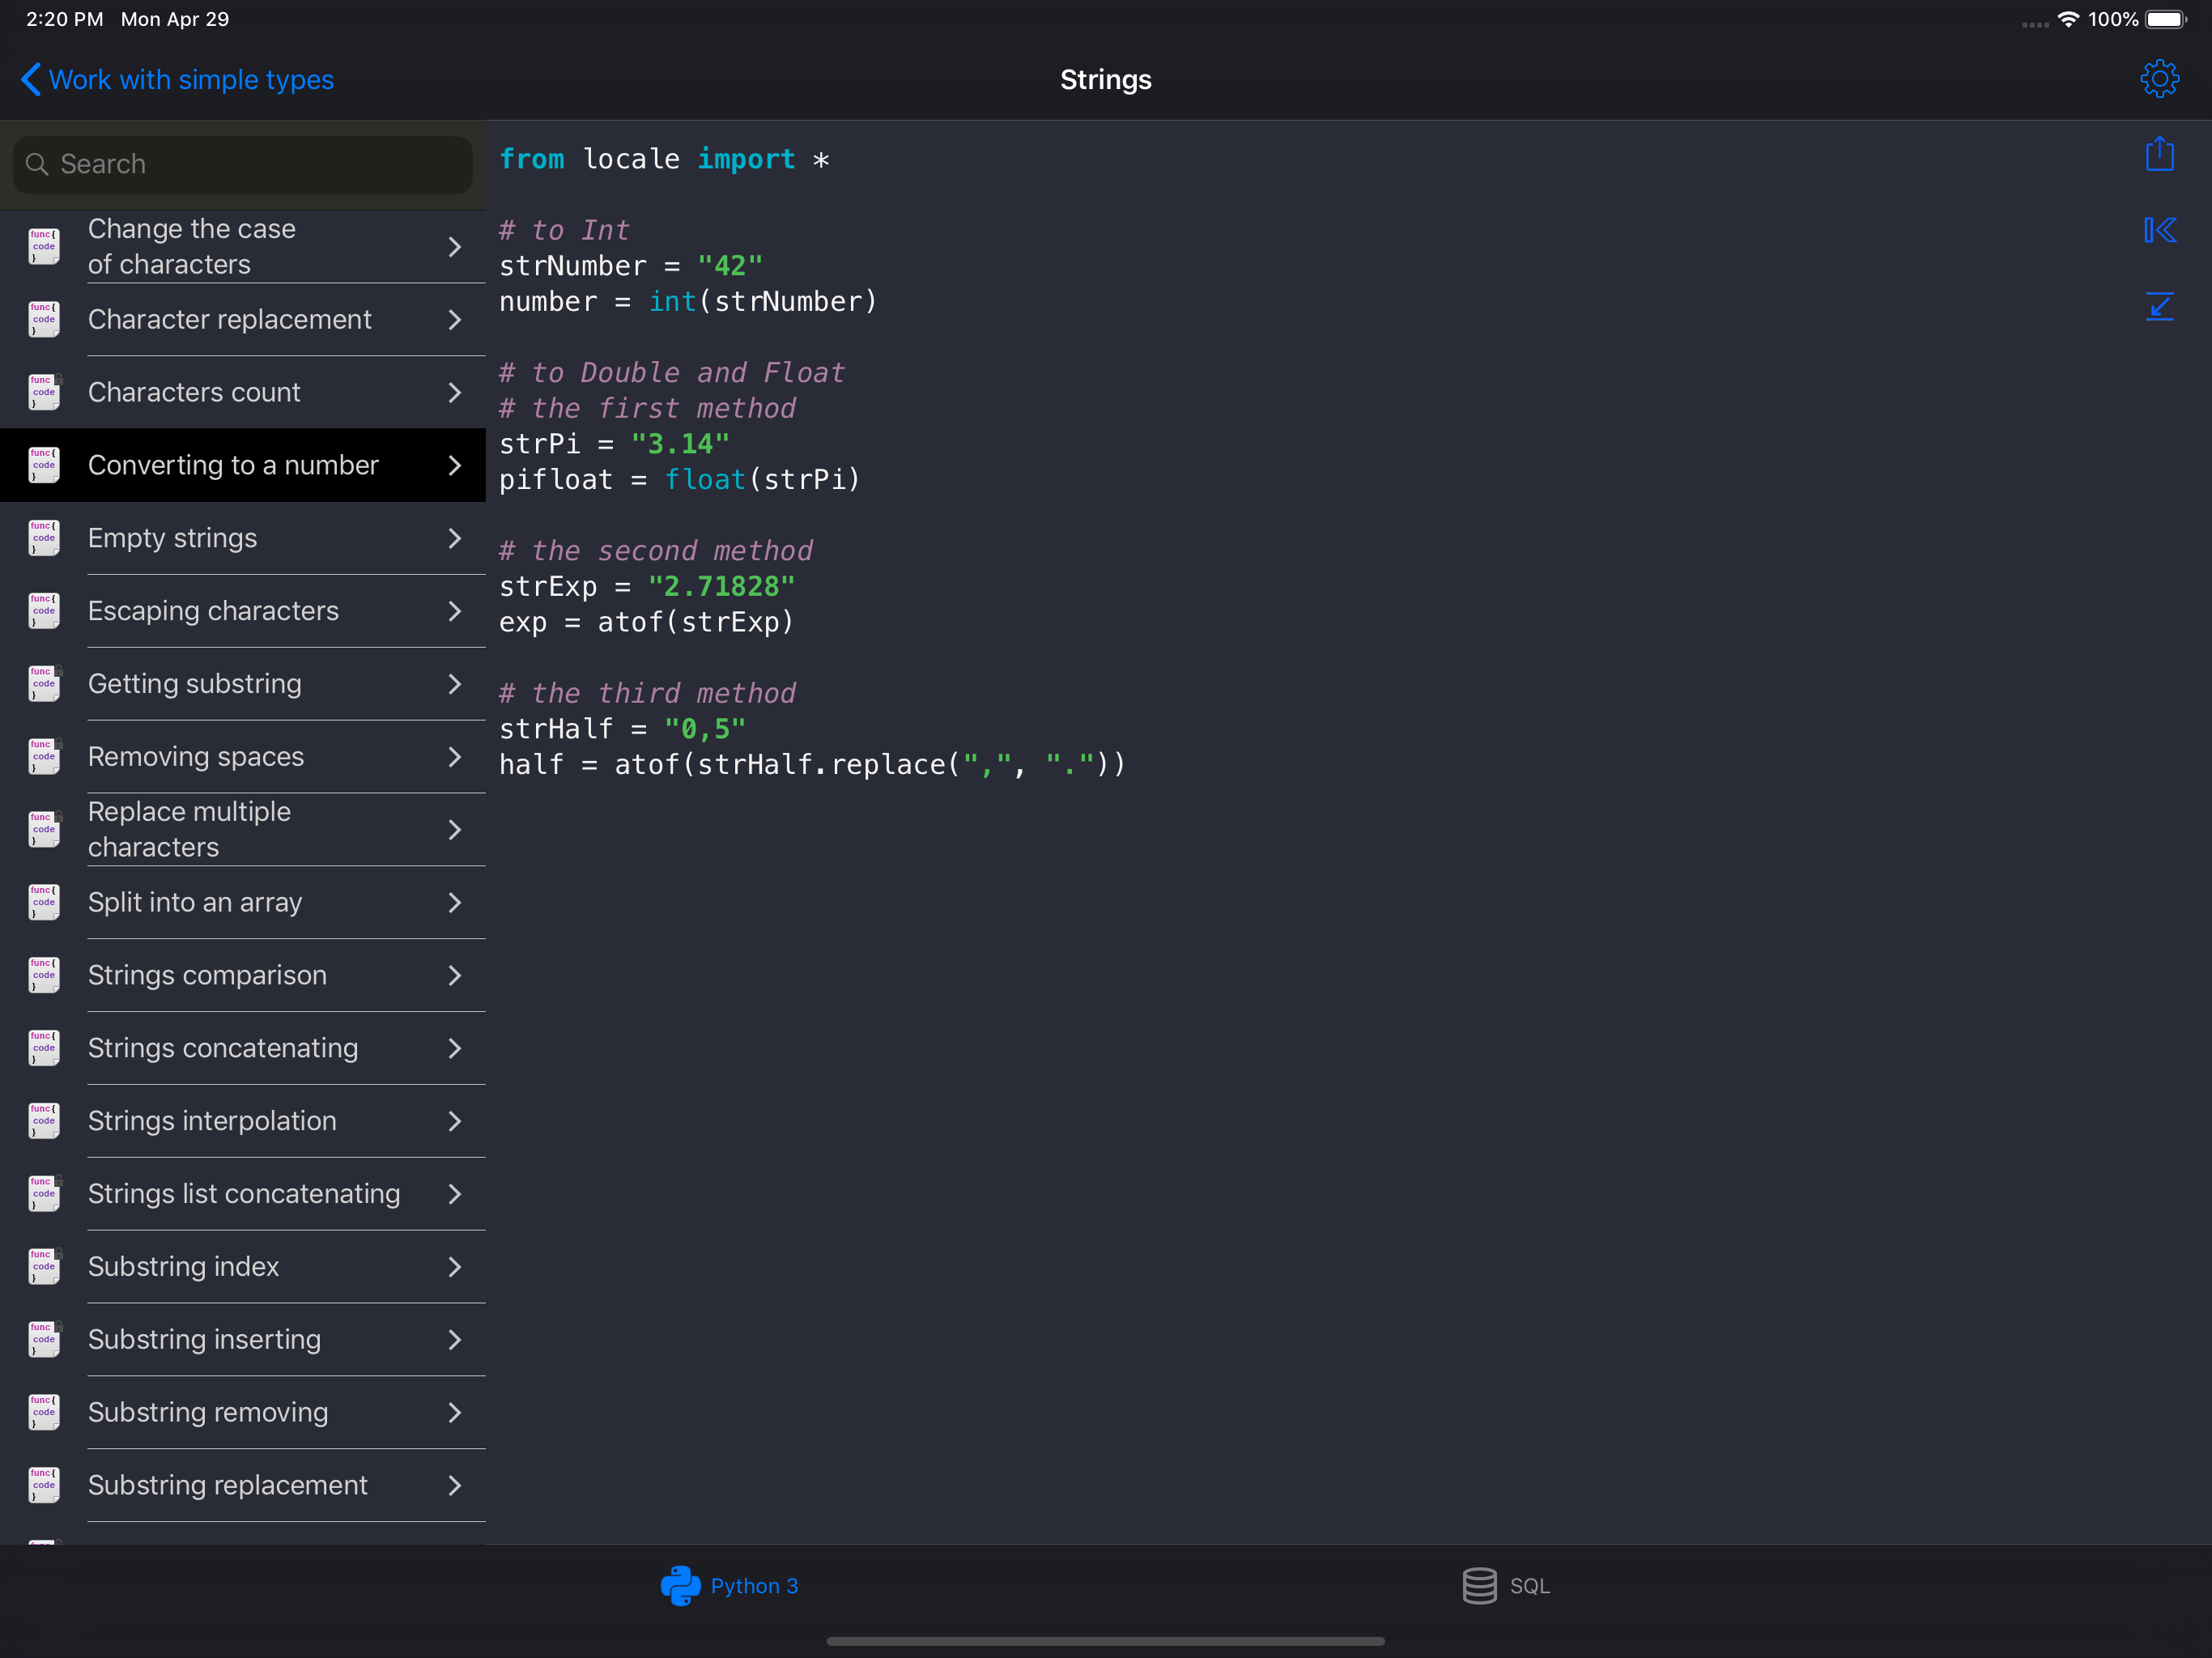Viewport: 2212px width, 1658px height.
Task: Expand the Strings comparison chevron
Action: (x=455, y=975)
